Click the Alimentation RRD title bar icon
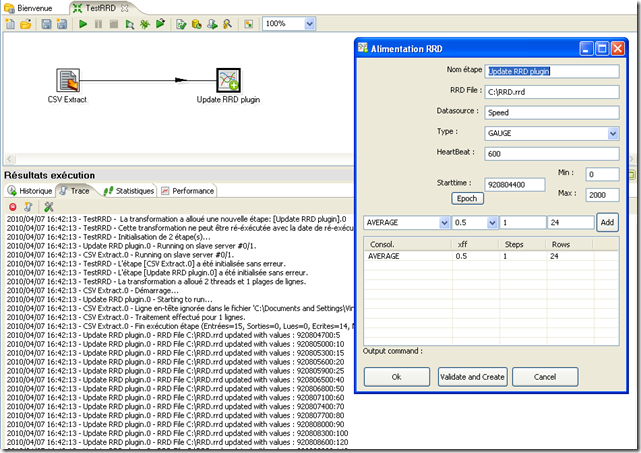Screen dimensions: 641x453 point(363,48)
